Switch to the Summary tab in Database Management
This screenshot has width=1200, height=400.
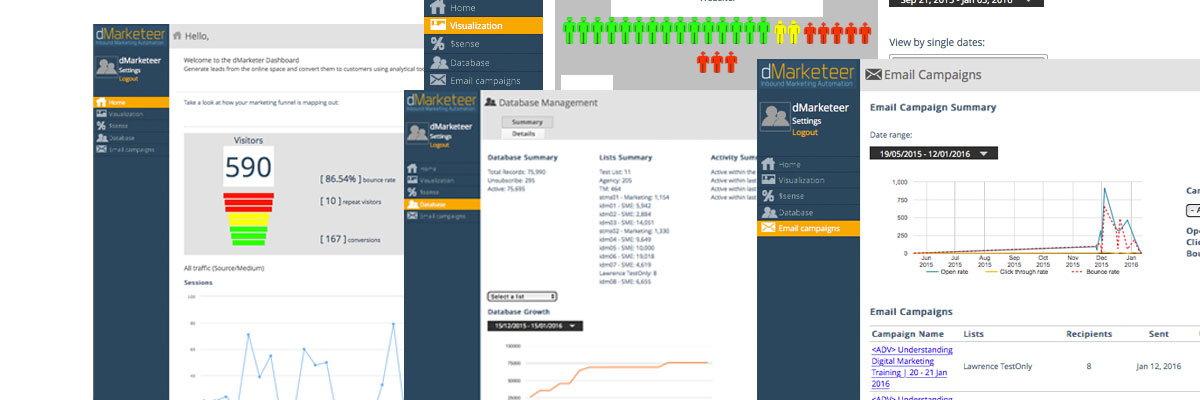tap(527, 121)
